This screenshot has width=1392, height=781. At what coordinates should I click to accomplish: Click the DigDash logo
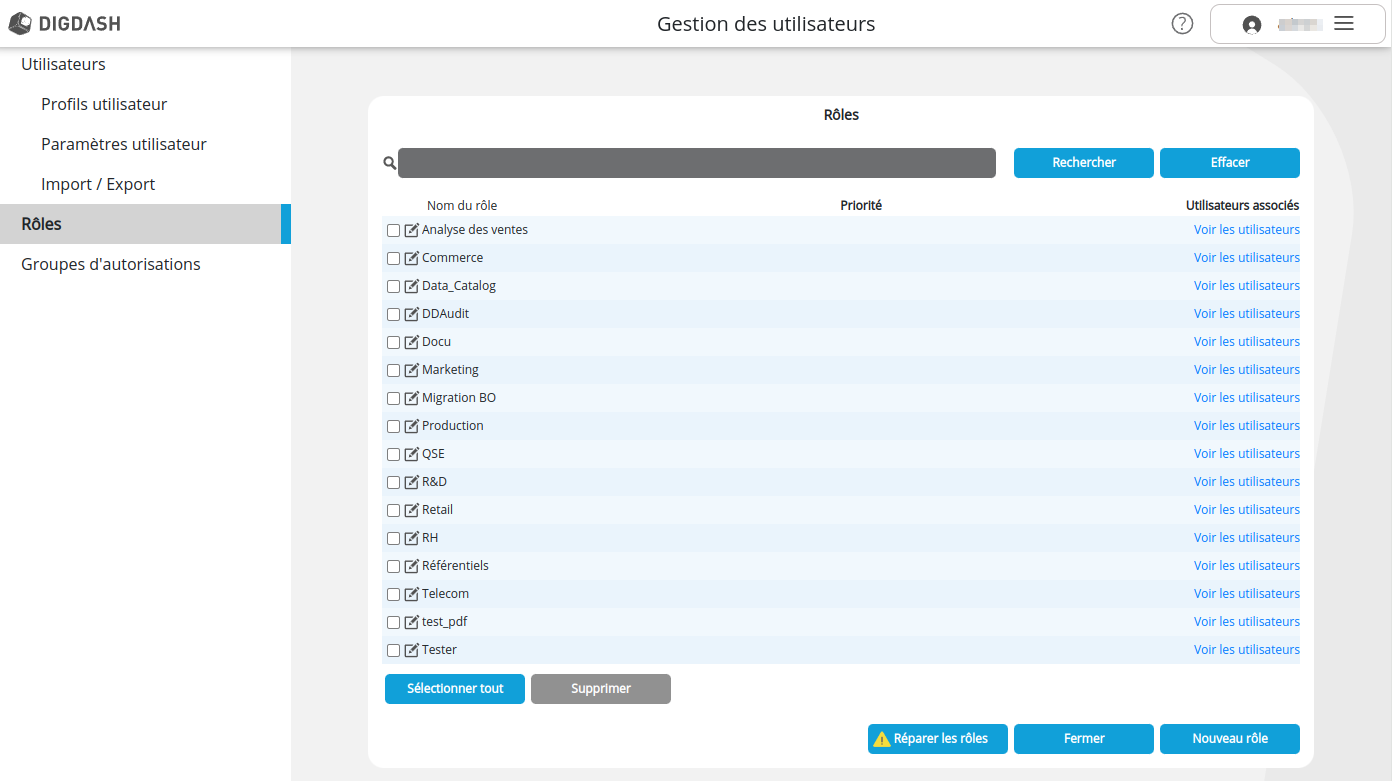click(x=65, y=24)
